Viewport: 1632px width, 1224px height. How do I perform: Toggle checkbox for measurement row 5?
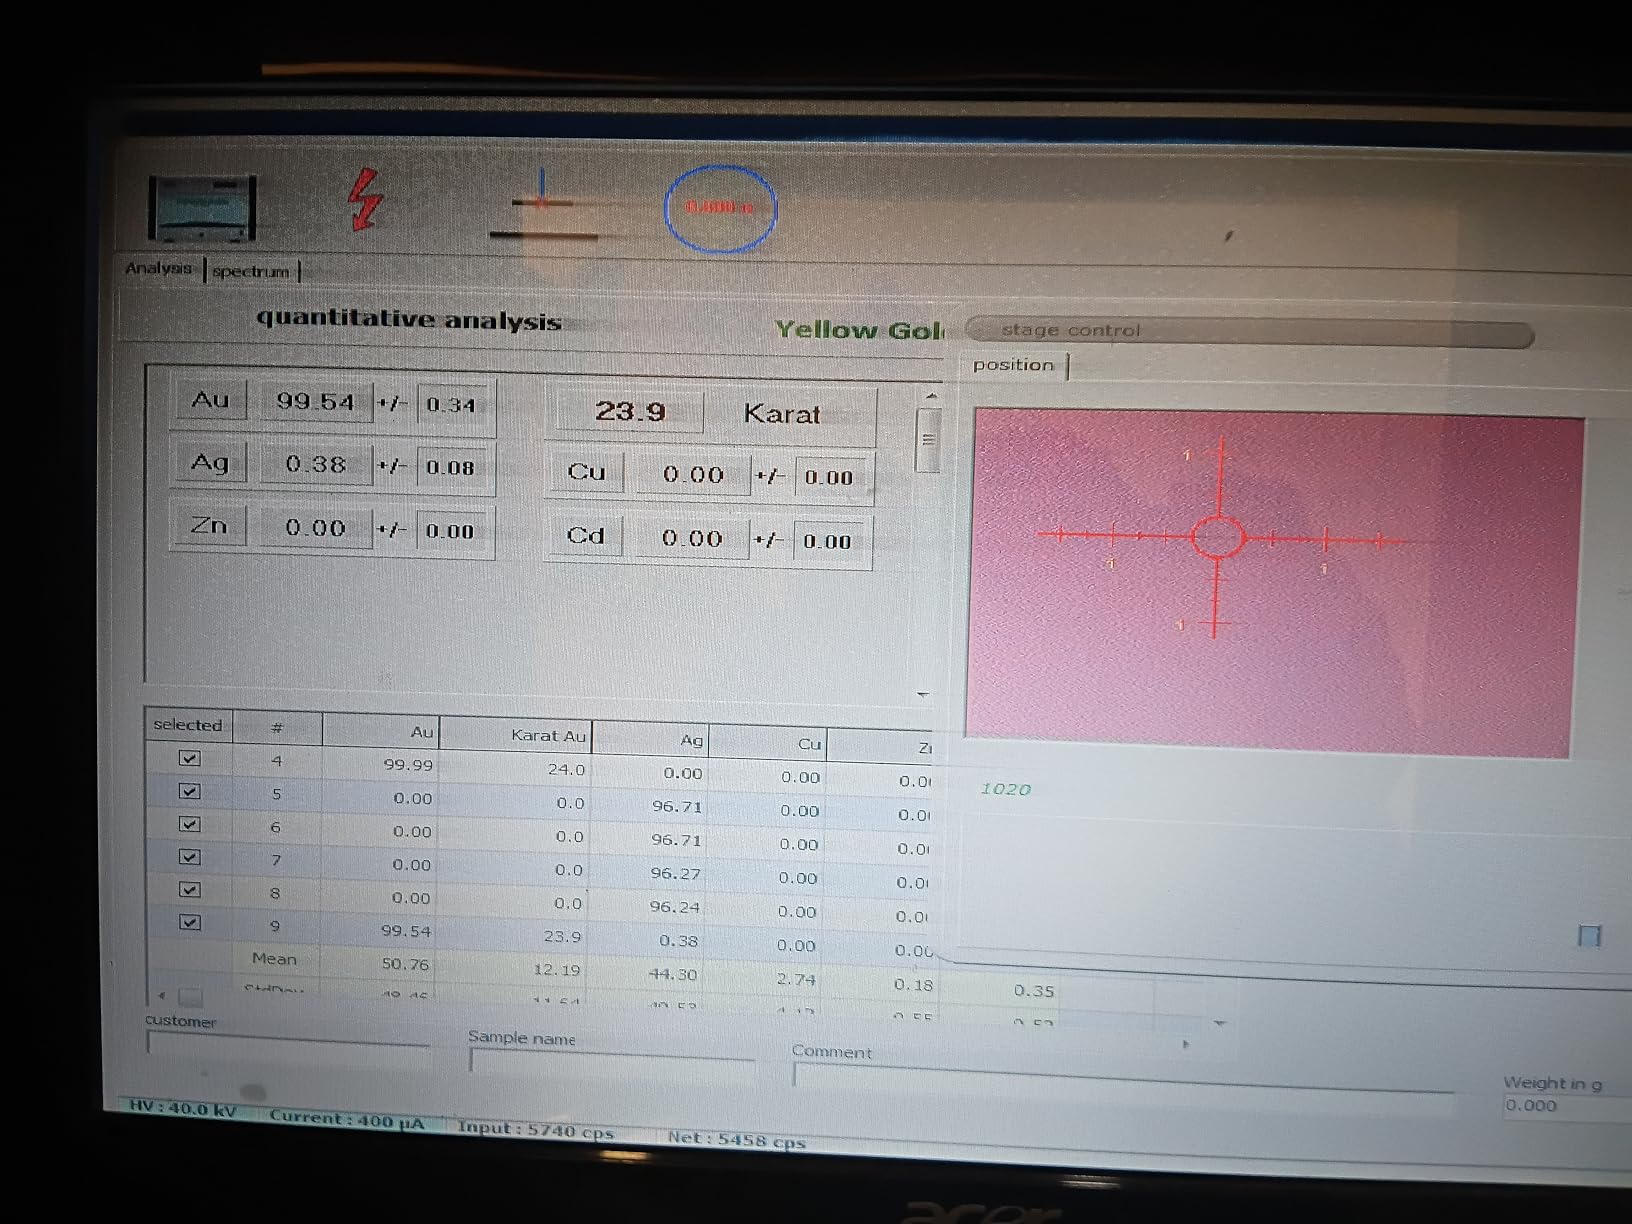point(189,791)
